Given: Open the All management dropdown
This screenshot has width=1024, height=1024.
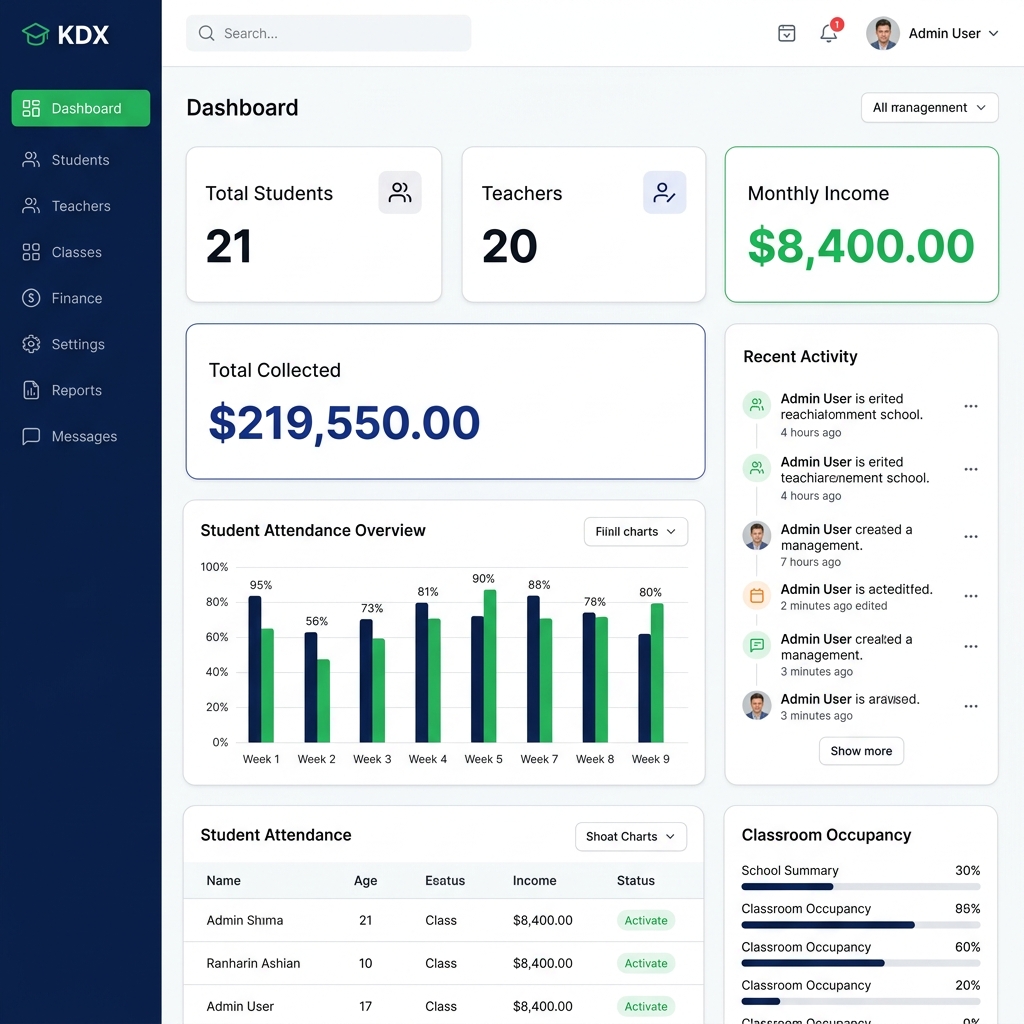Looking at the screenshot, I should coord(929,107).
